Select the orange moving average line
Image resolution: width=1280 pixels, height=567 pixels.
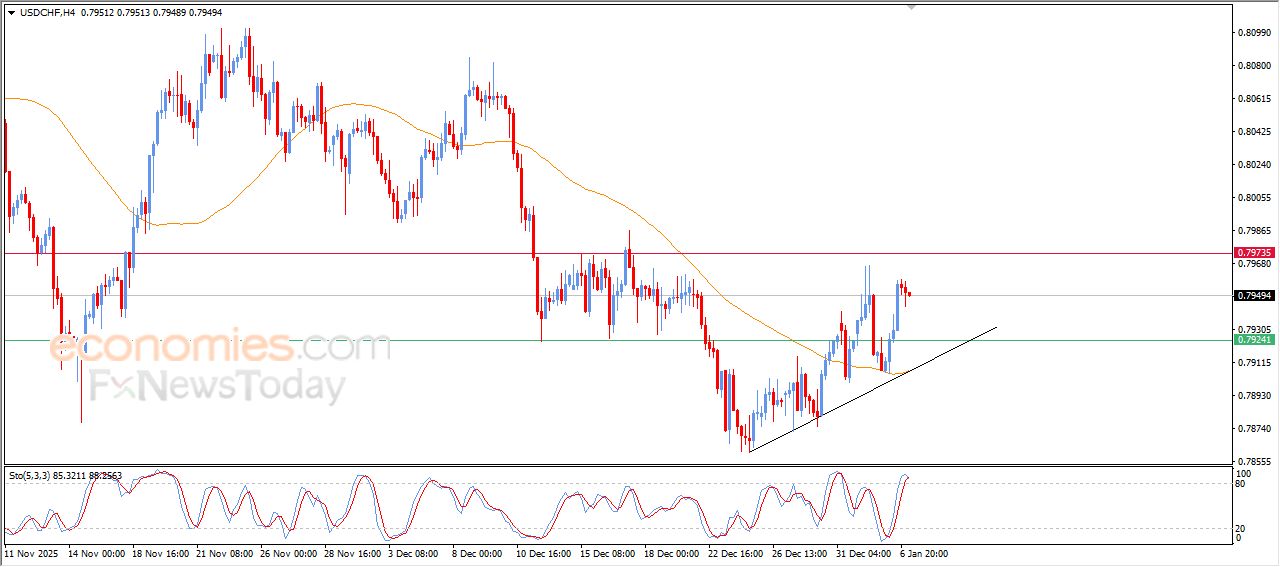point(600,192)
